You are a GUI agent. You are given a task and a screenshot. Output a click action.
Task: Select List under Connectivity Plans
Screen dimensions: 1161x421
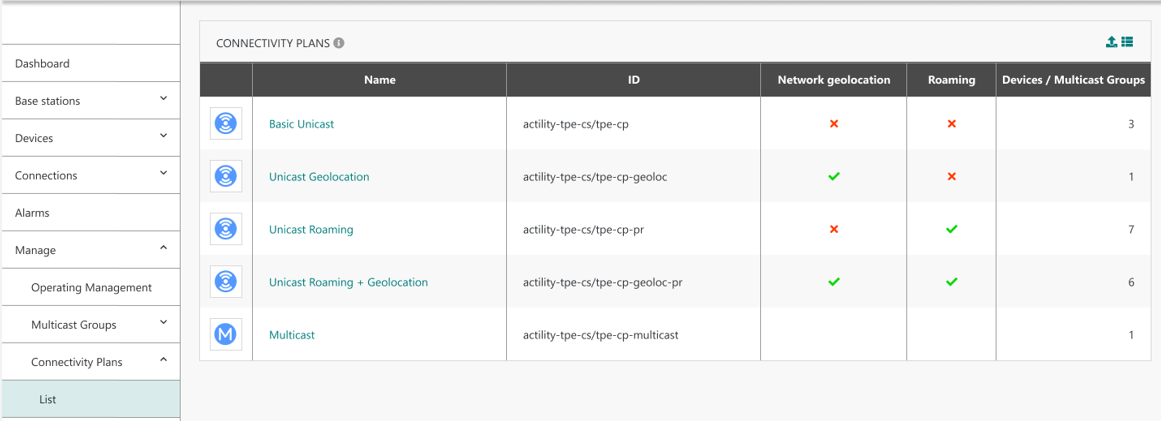click(48, 400)
